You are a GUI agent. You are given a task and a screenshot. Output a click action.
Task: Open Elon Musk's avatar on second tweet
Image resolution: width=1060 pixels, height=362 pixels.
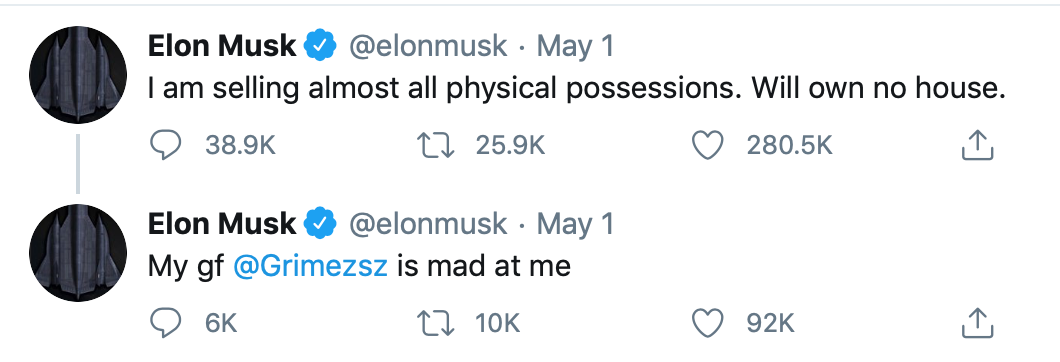pos(78,253)
